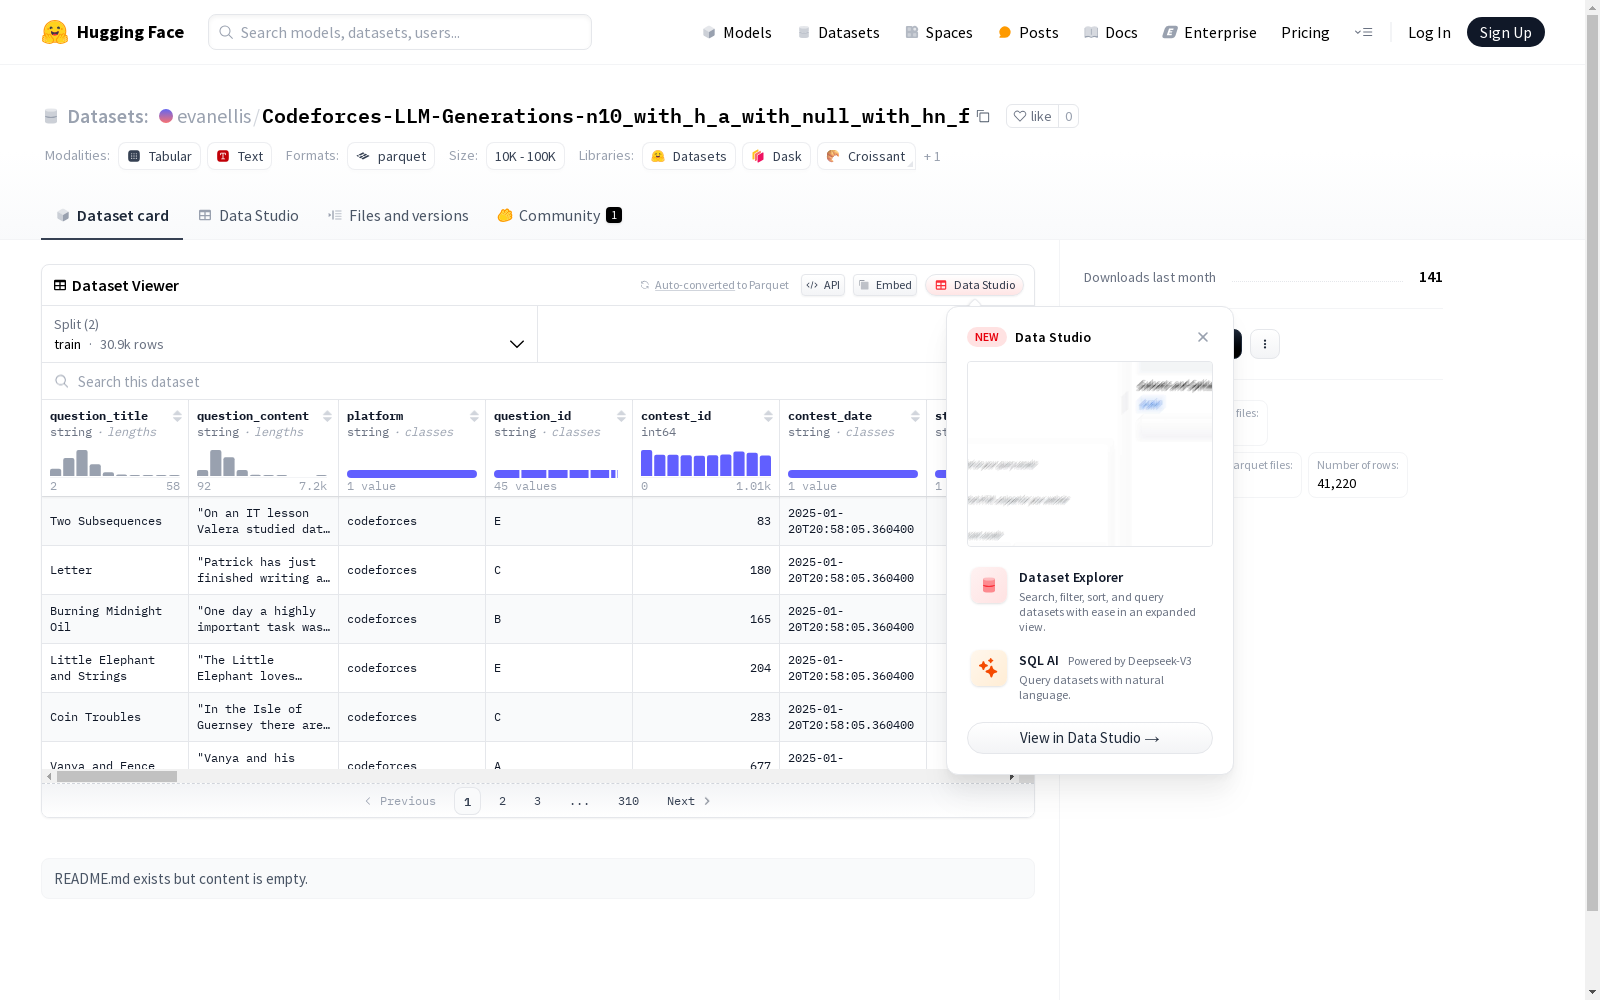Screen dimensions: 1600x1000
Task: Open the Spaces nav item
Action: point(939,32)
